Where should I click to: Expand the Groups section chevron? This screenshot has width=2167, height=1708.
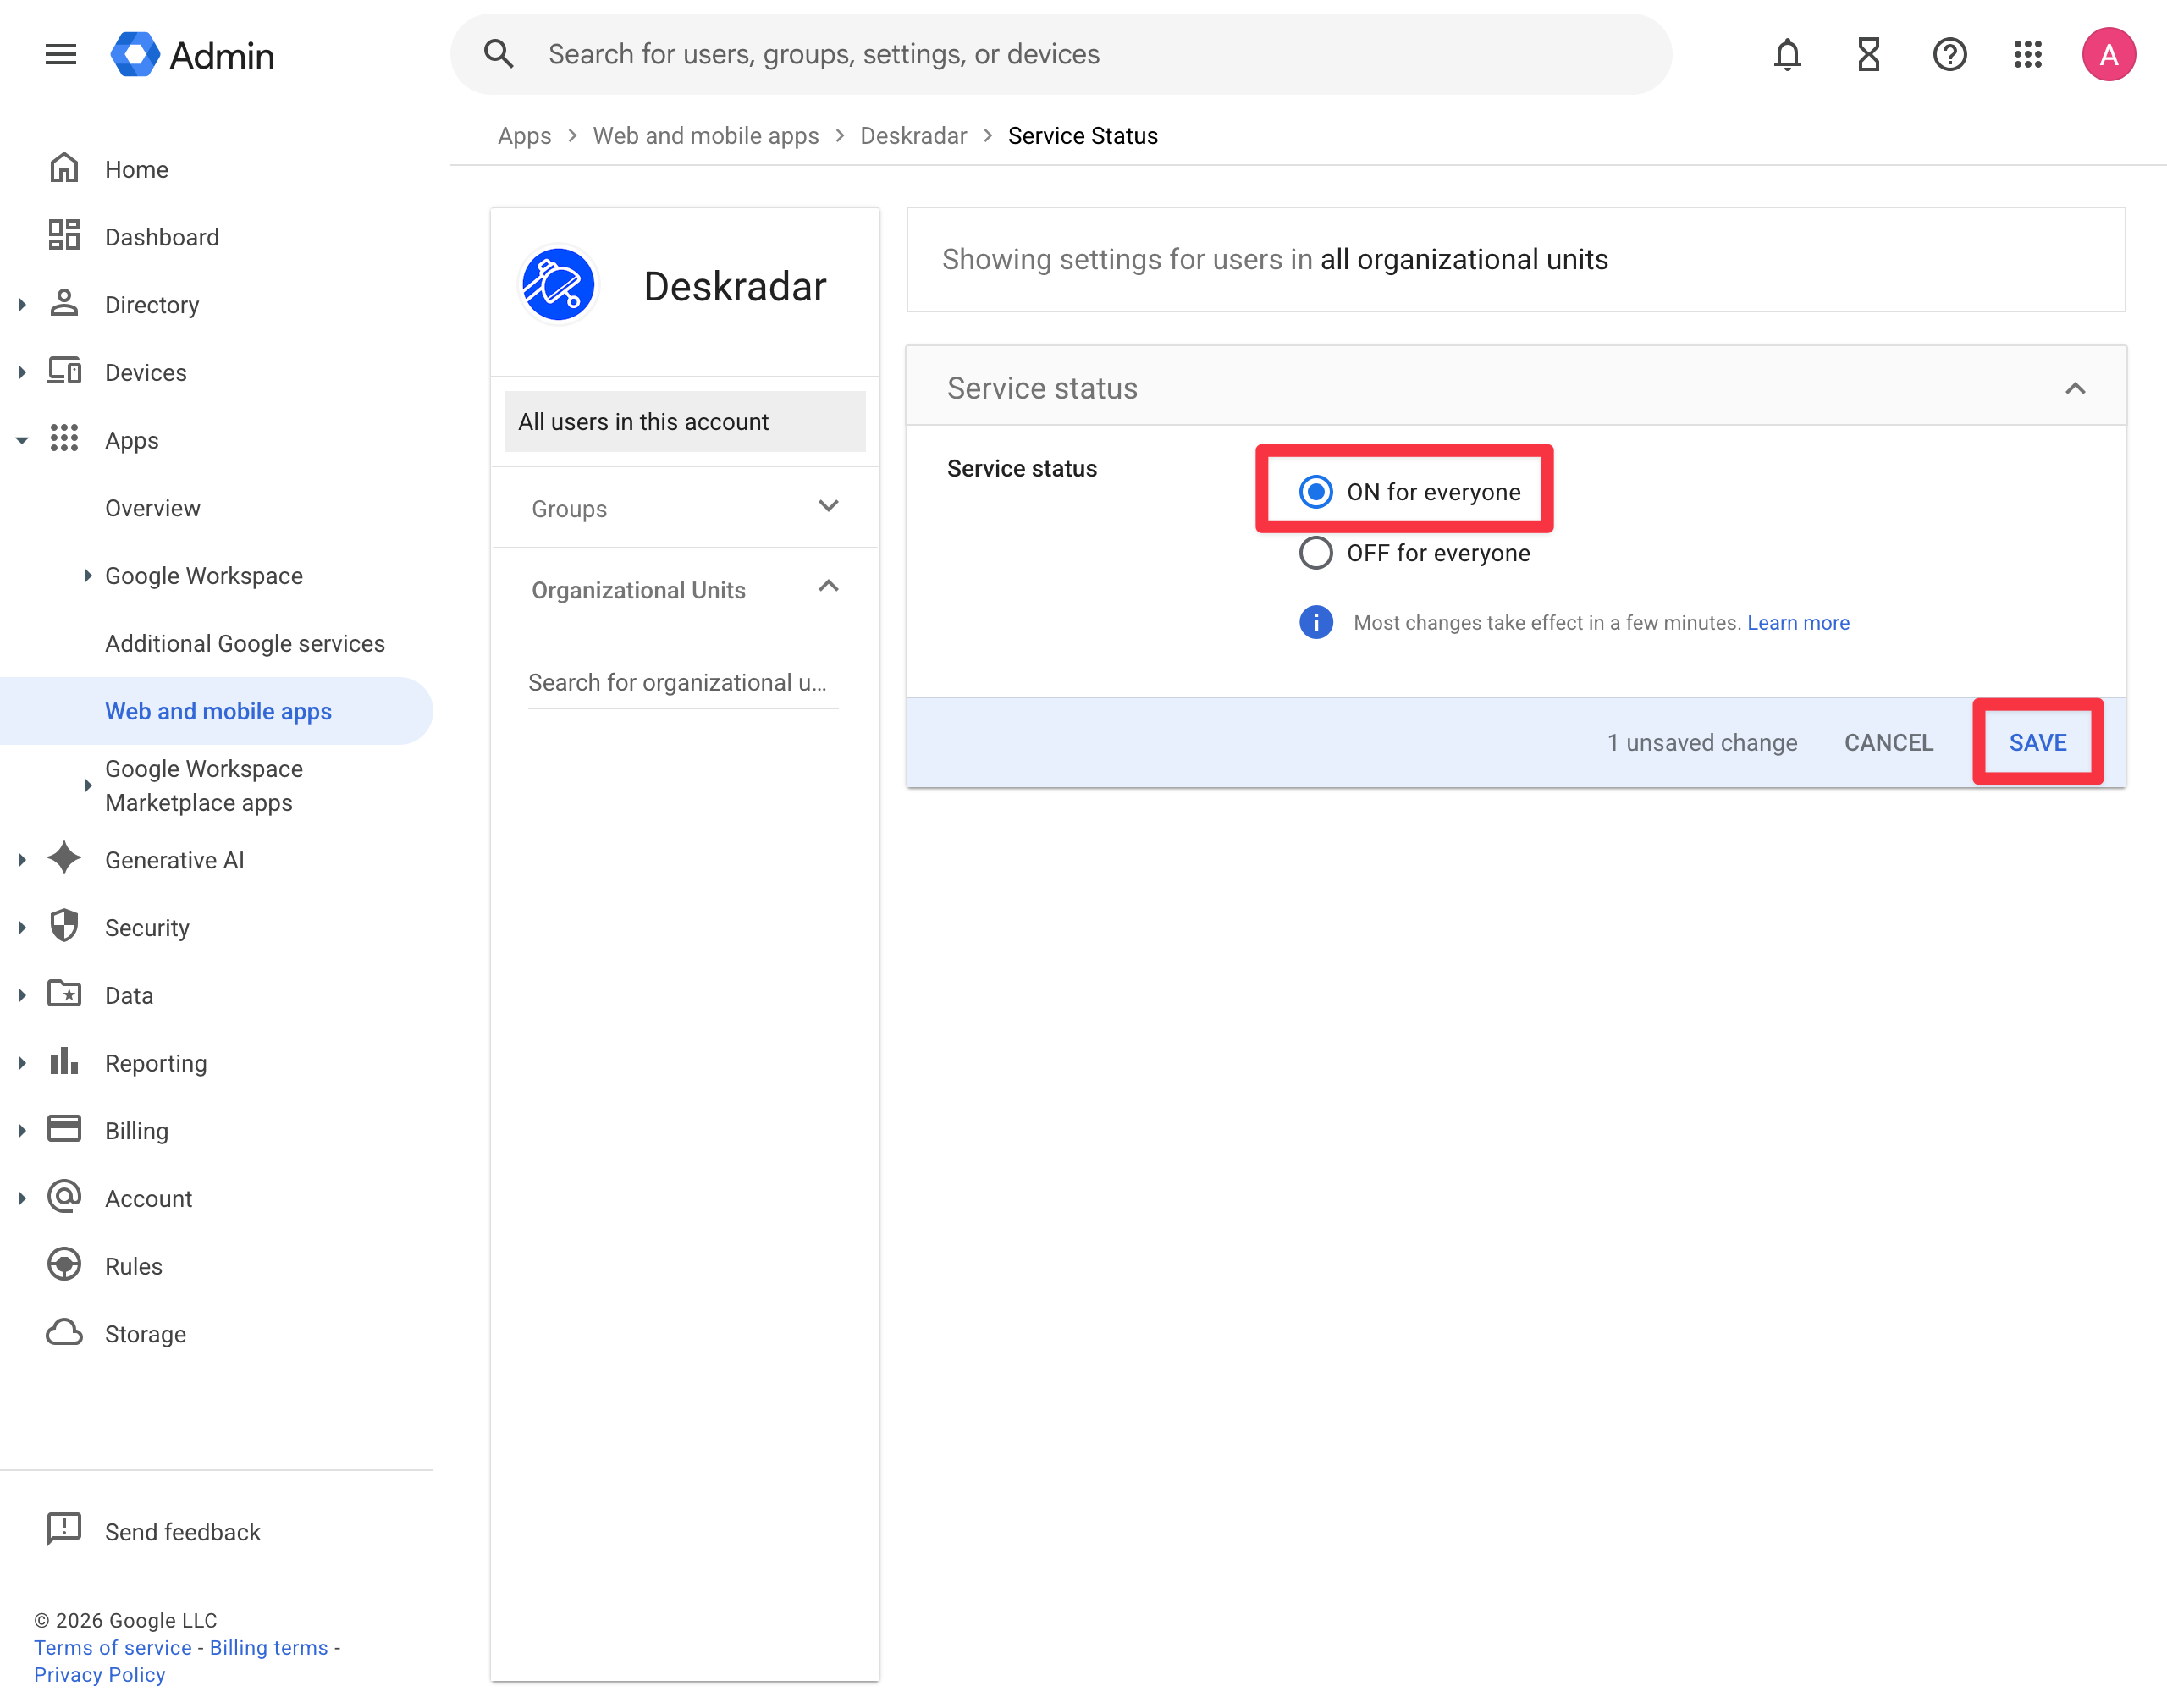[828, 507]
